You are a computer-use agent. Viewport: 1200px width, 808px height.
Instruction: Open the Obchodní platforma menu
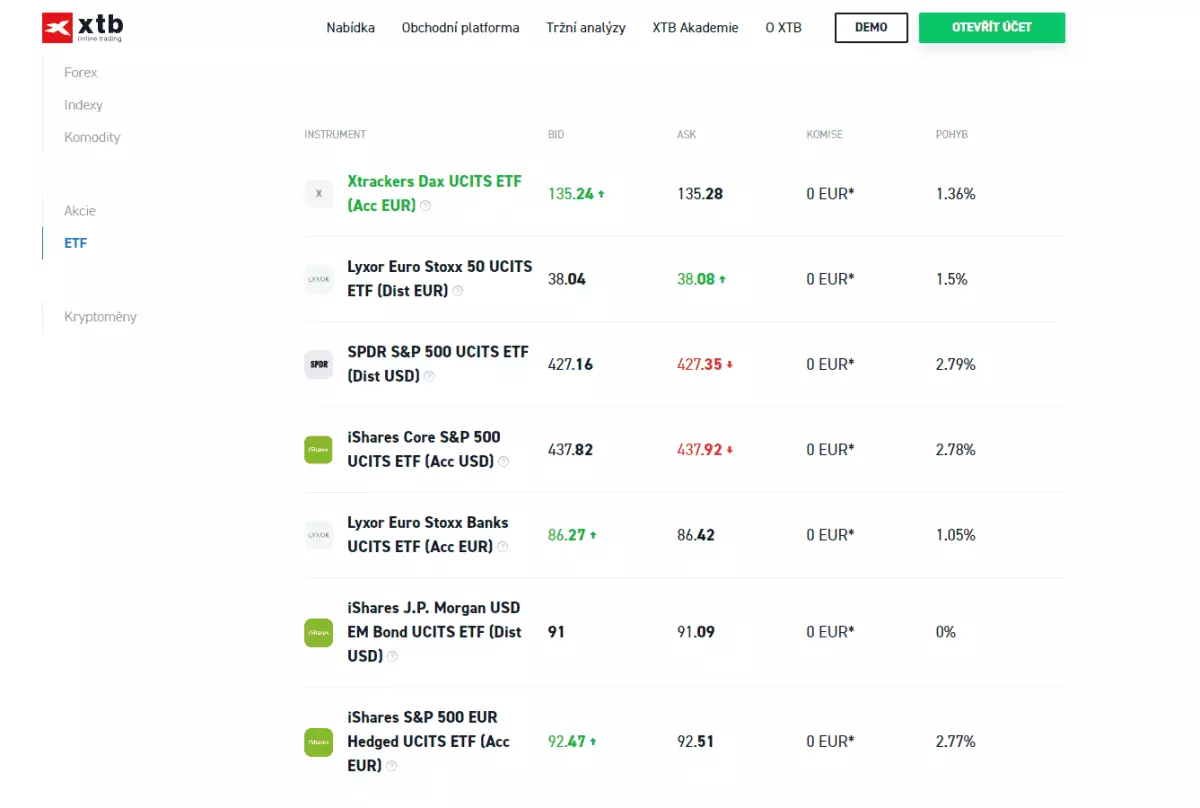pyautogui.click(x=460, y=28)
